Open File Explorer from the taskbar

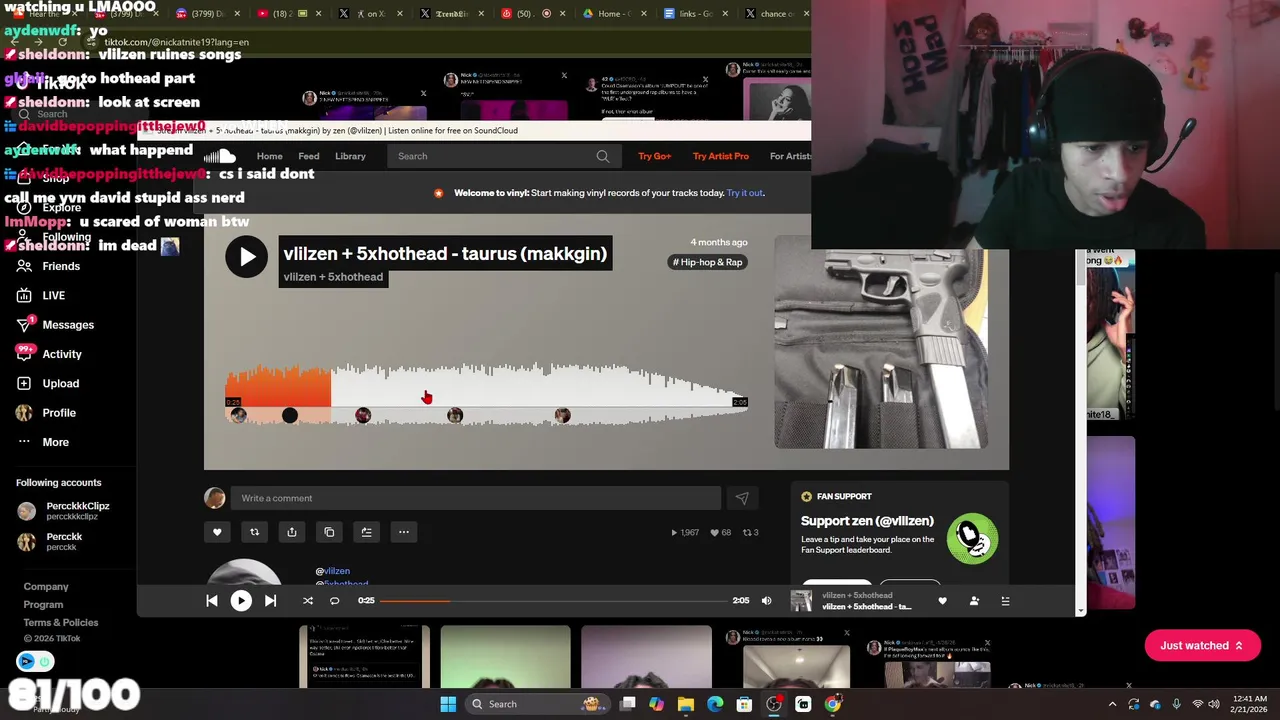[686, 704]
